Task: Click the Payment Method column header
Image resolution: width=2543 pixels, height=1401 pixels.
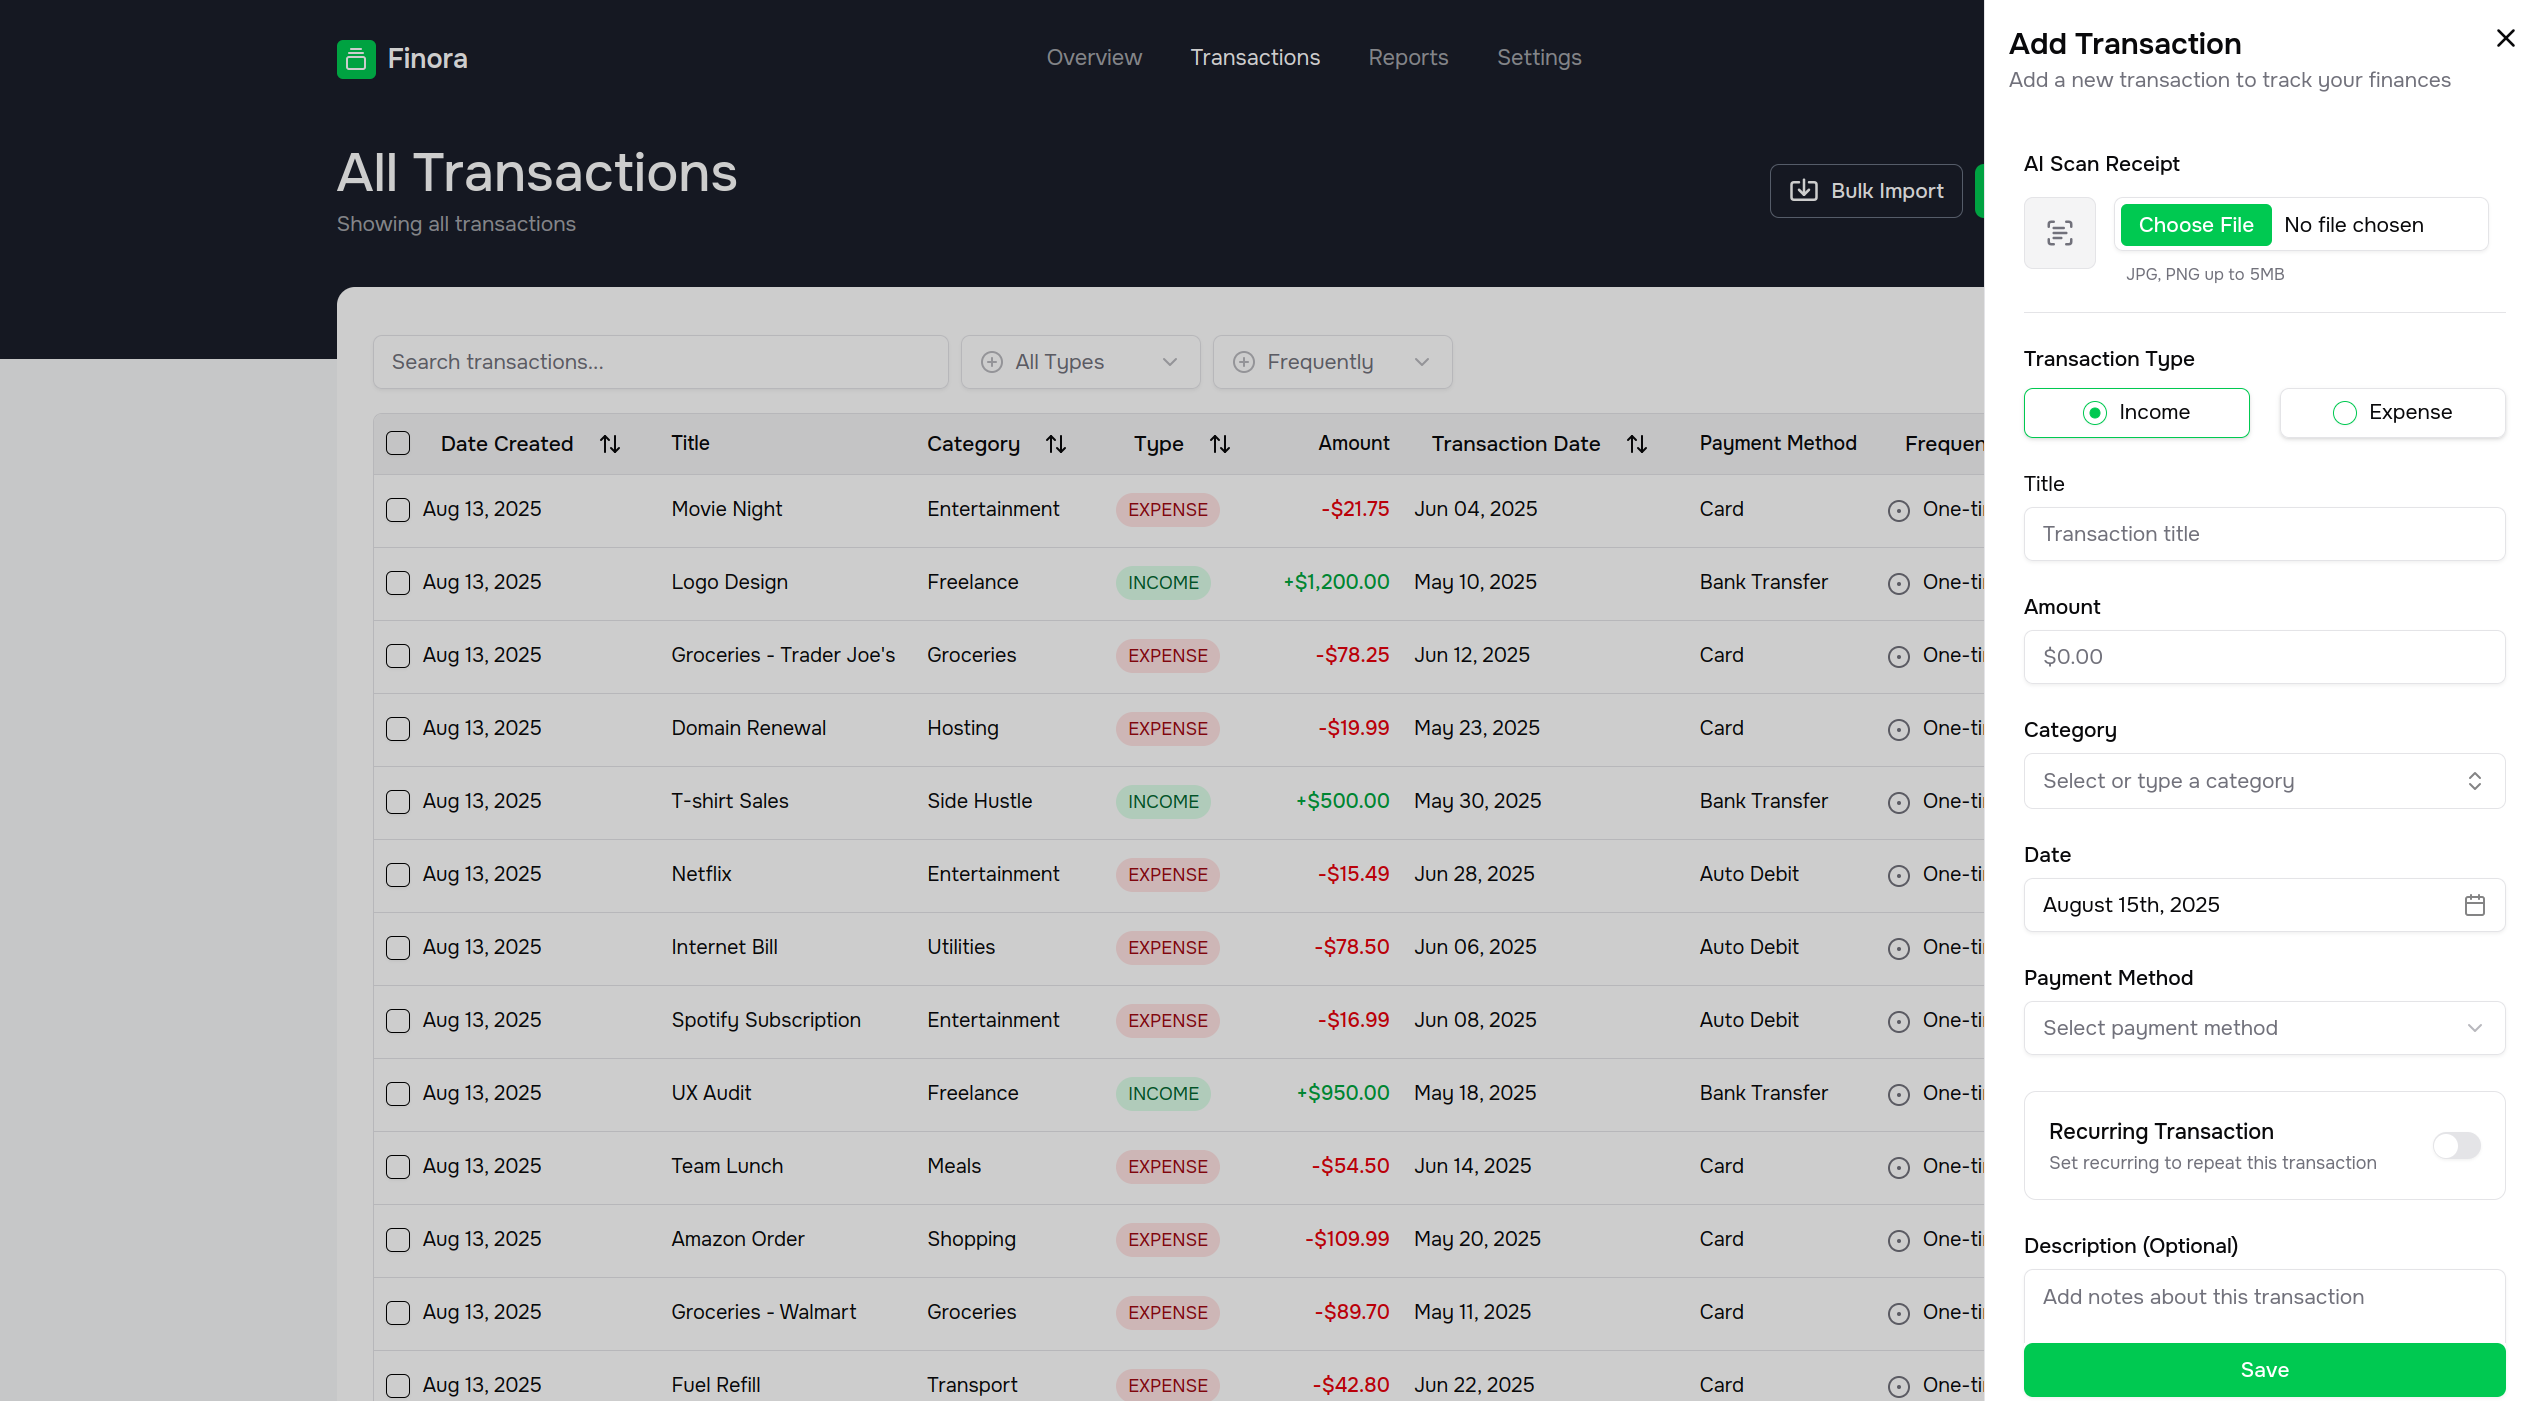Action: [1778, 443]
